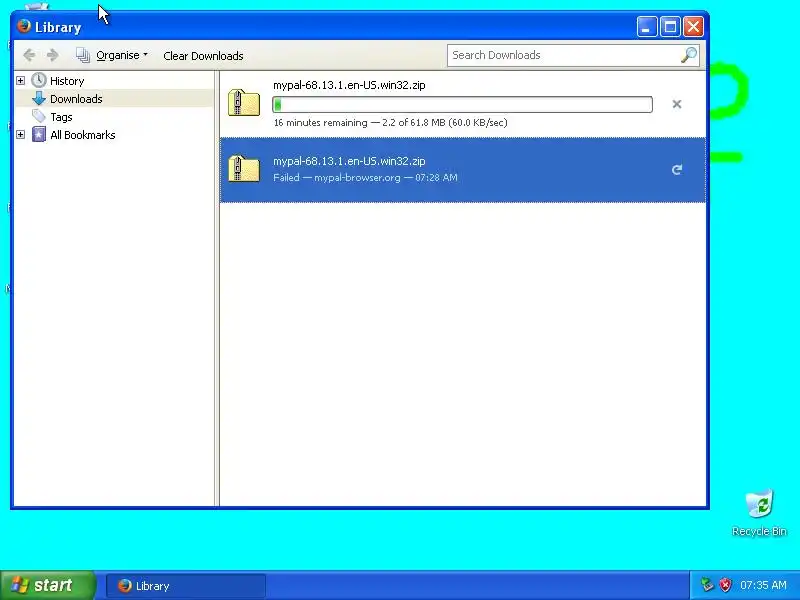800x600 pixels.
Task: Open the Windows start menu
Action: 47,585
